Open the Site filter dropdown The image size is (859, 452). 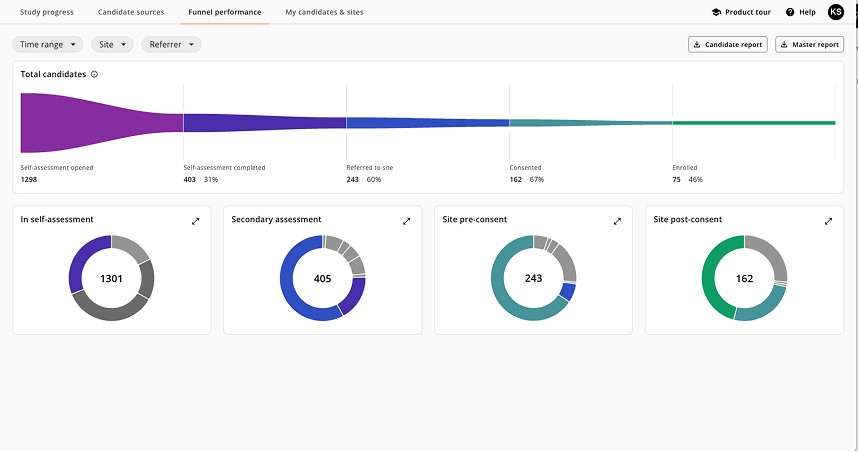coord(112,45)
